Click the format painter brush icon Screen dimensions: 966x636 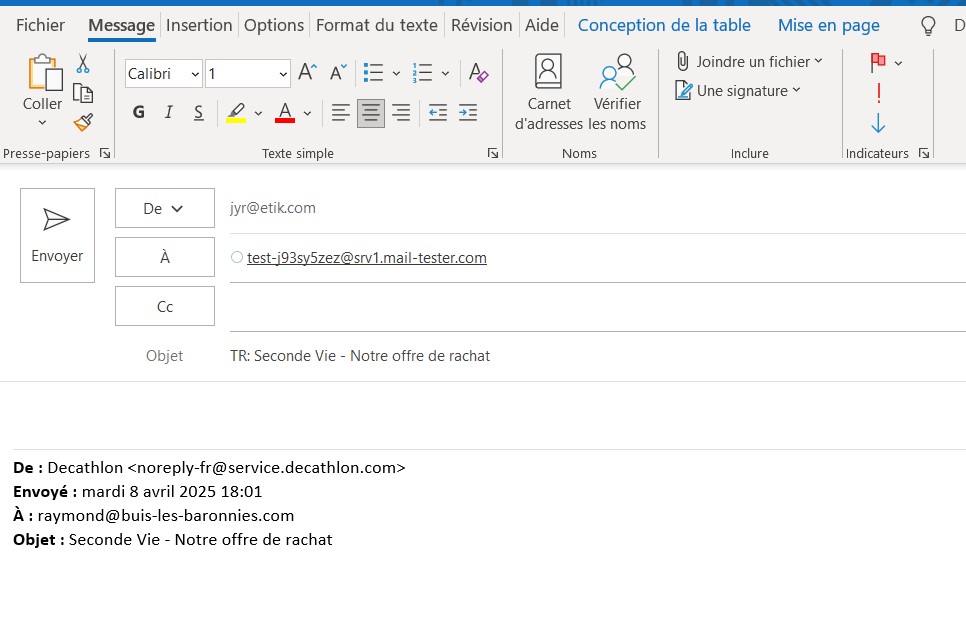pos(83,122)
